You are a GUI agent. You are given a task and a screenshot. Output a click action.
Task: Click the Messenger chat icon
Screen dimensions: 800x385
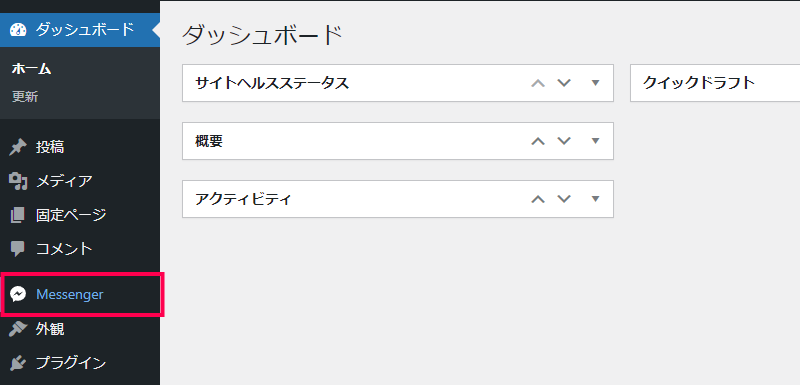18,295
